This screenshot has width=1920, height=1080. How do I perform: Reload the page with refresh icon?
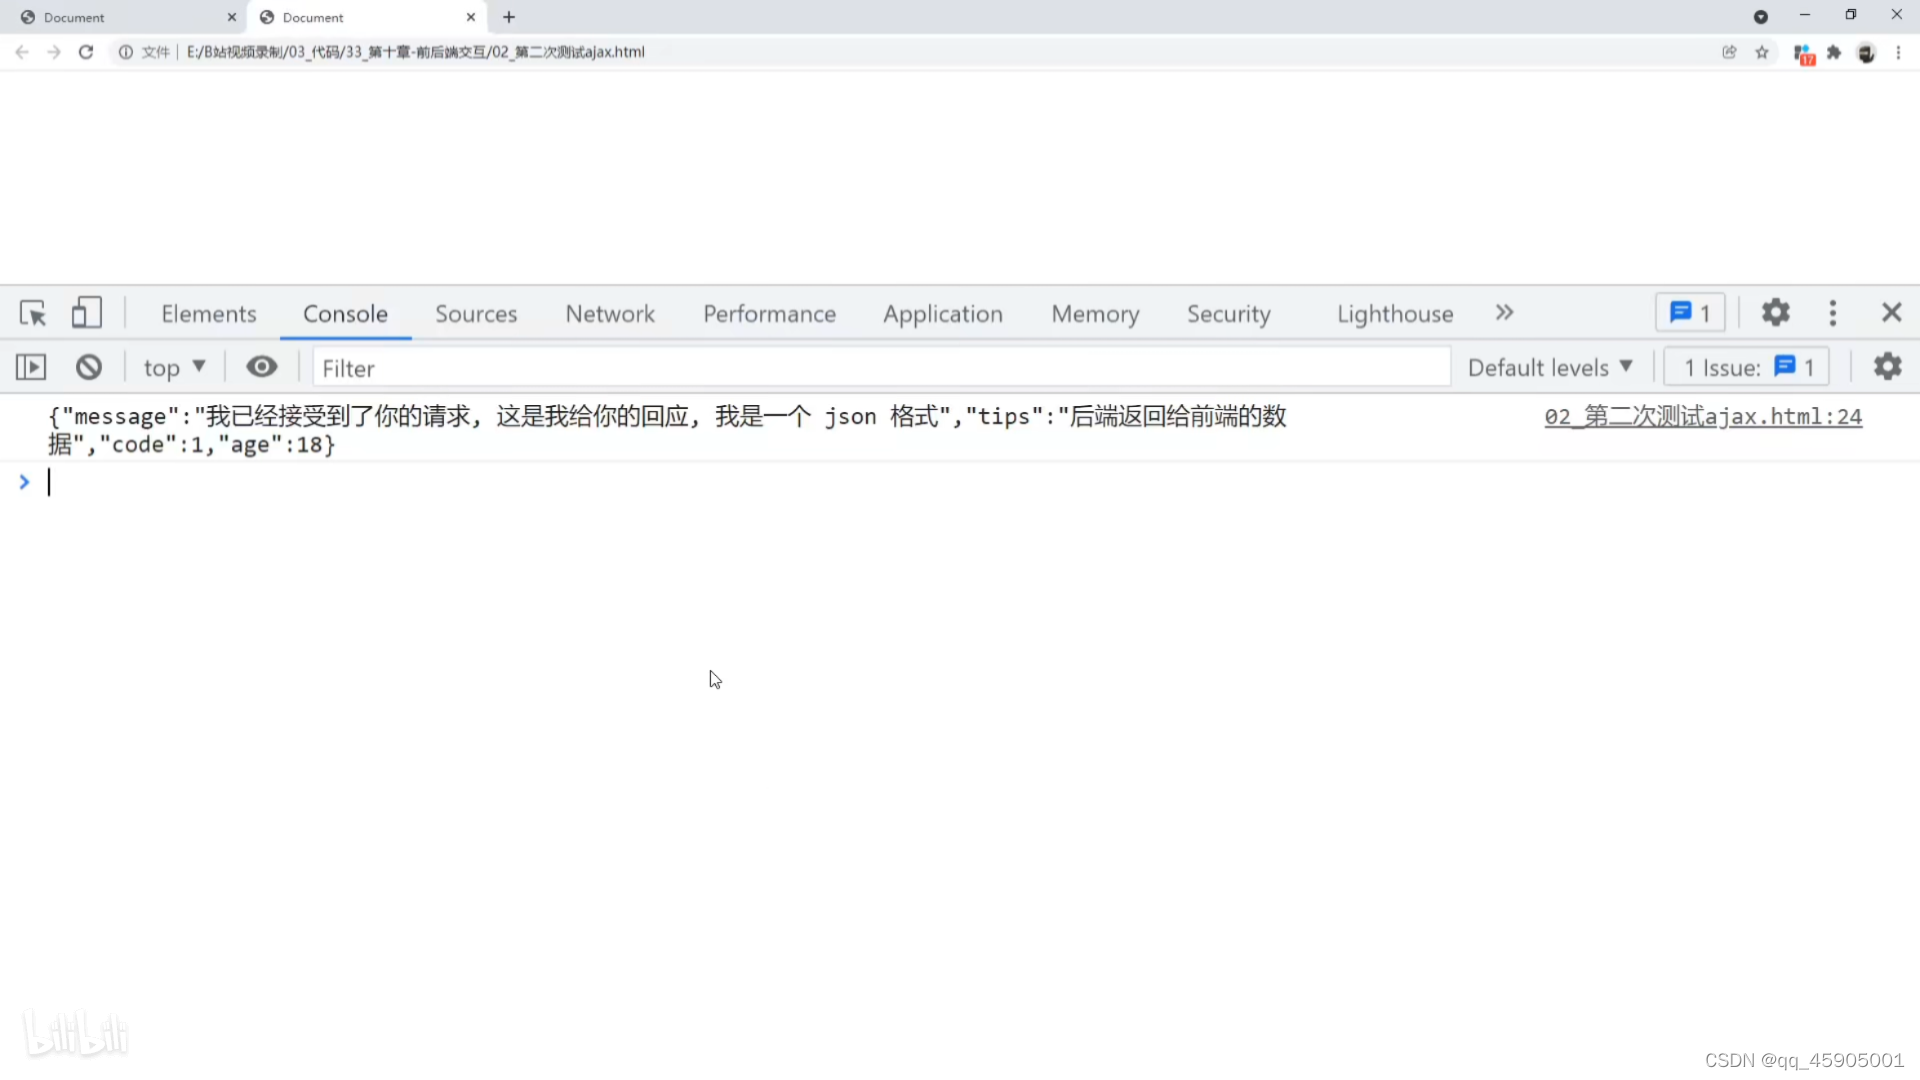86,52
